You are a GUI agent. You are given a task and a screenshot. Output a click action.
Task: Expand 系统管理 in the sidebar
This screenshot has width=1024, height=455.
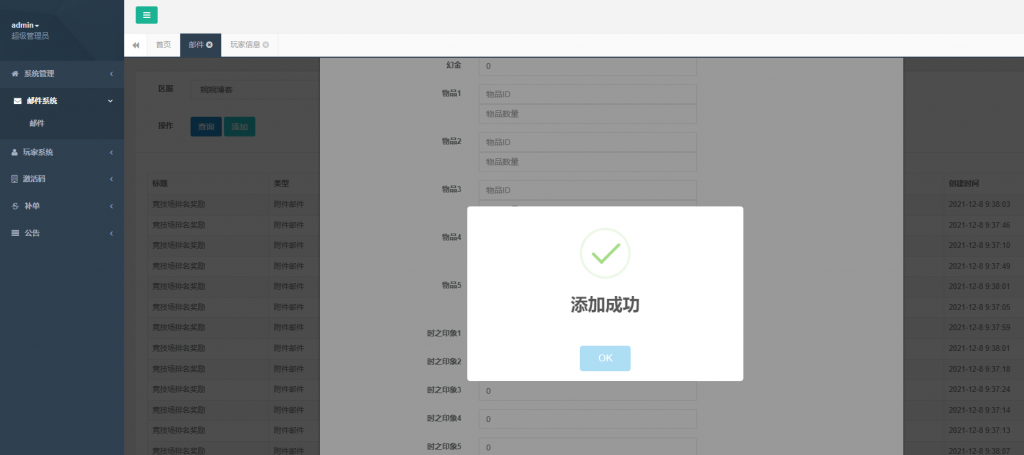(62, 74)
